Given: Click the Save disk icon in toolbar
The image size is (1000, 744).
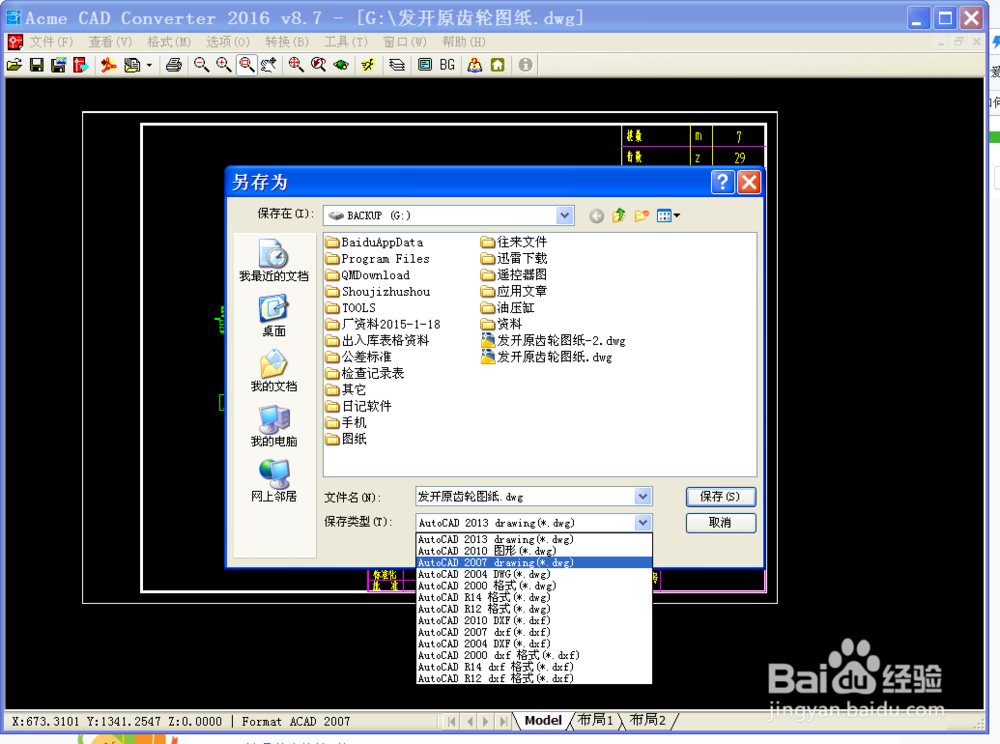Looking at the screenshot, I should tap(36, 65).
